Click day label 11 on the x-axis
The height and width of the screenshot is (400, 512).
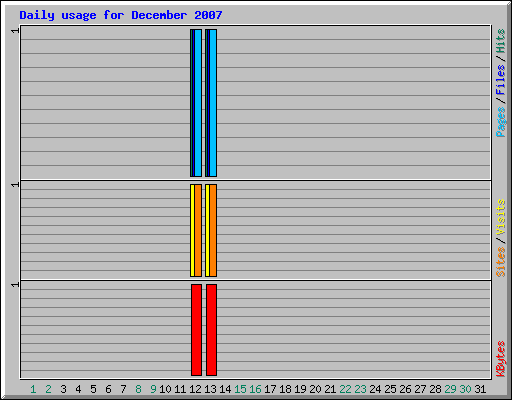click(180, 389)
